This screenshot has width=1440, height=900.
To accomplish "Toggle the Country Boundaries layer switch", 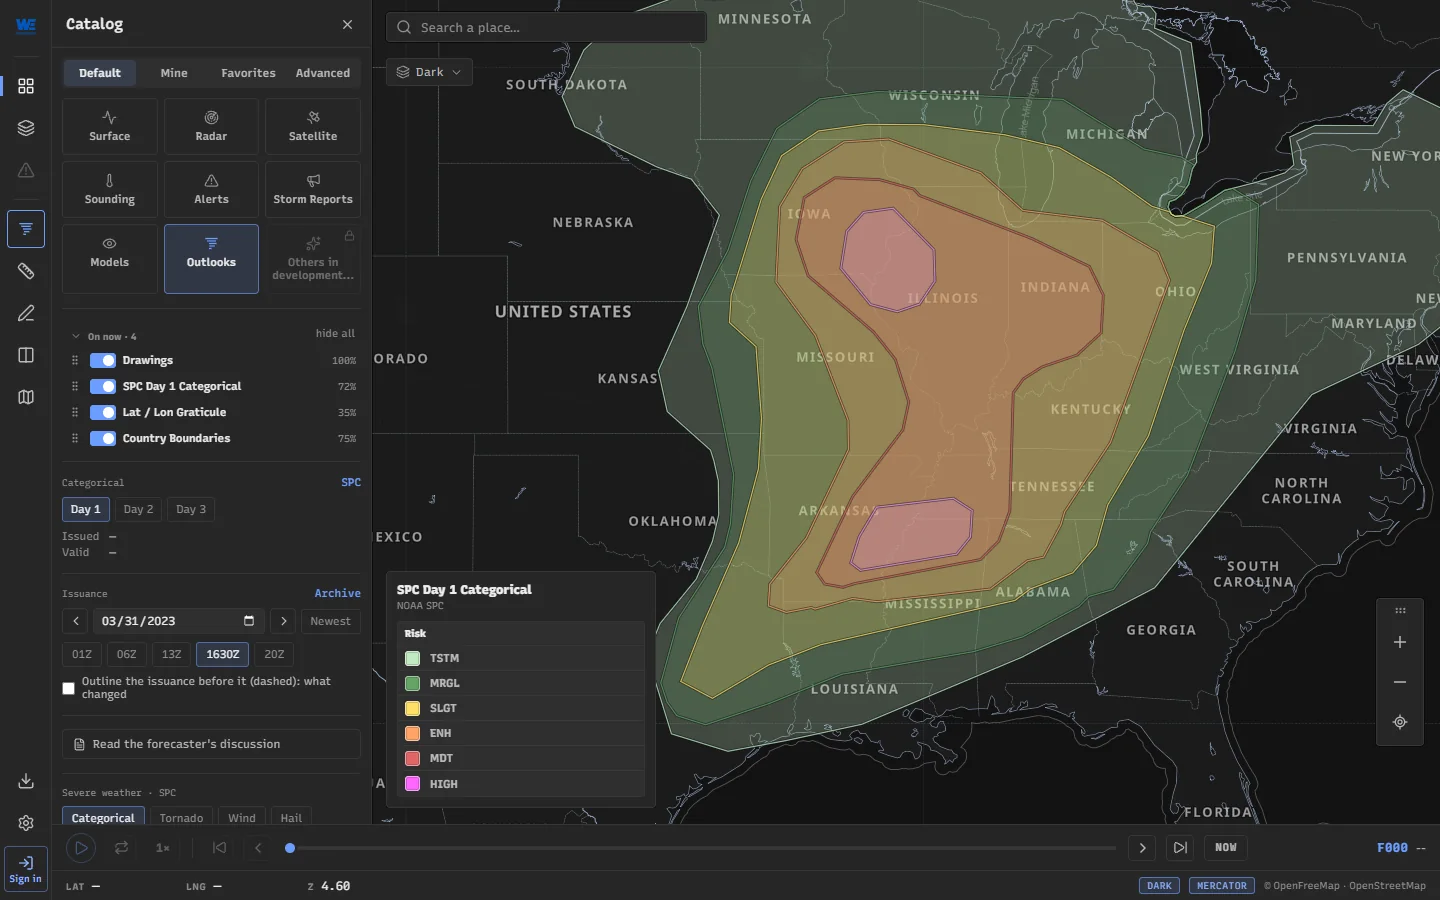I will pyautogui.click(x=103, y=438).
